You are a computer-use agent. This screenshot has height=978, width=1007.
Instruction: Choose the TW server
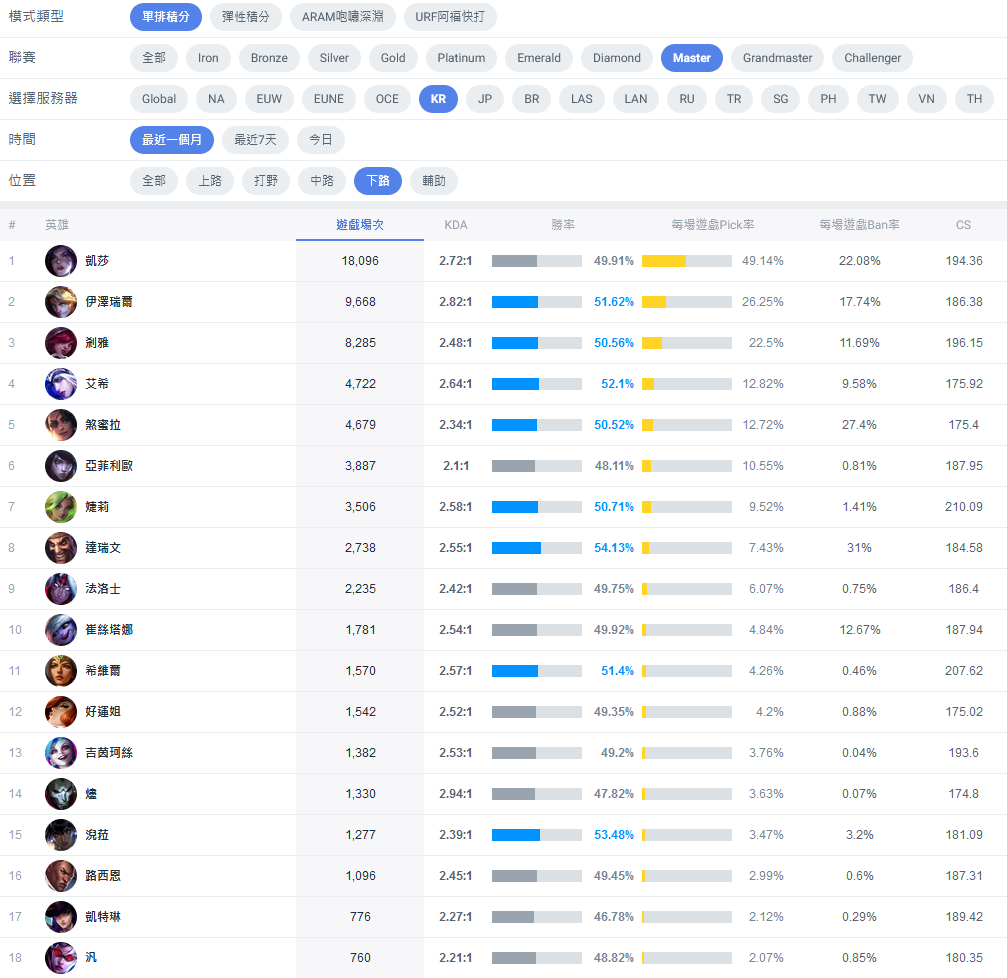(877, 99)
